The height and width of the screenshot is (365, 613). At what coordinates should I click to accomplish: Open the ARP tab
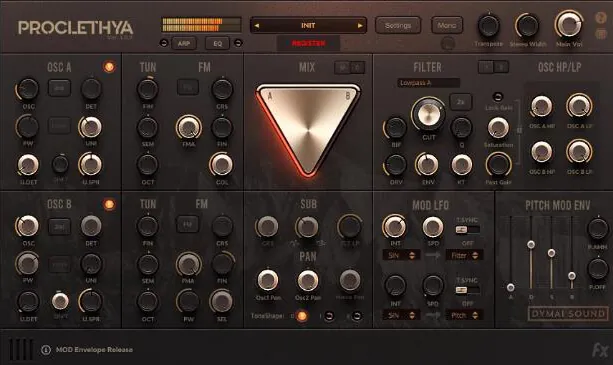[184, 43]
